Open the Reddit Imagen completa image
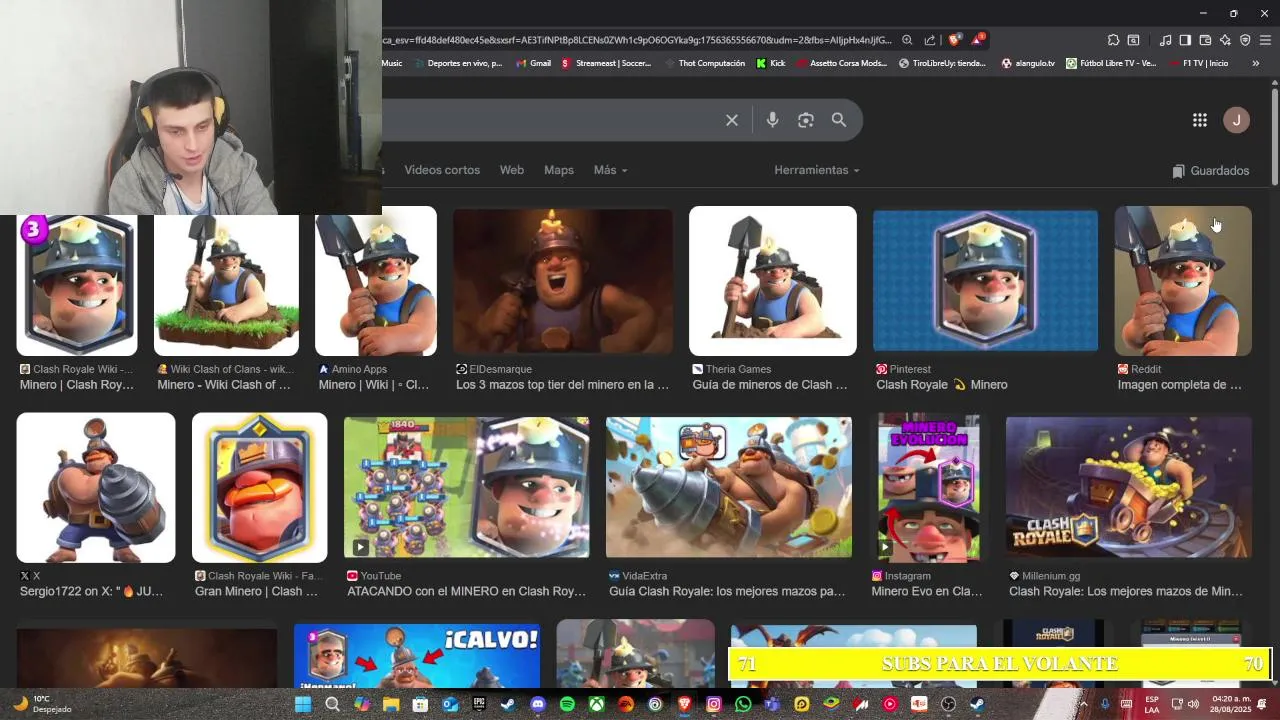Viewport: 1280px width, 720px height. 1183,281
